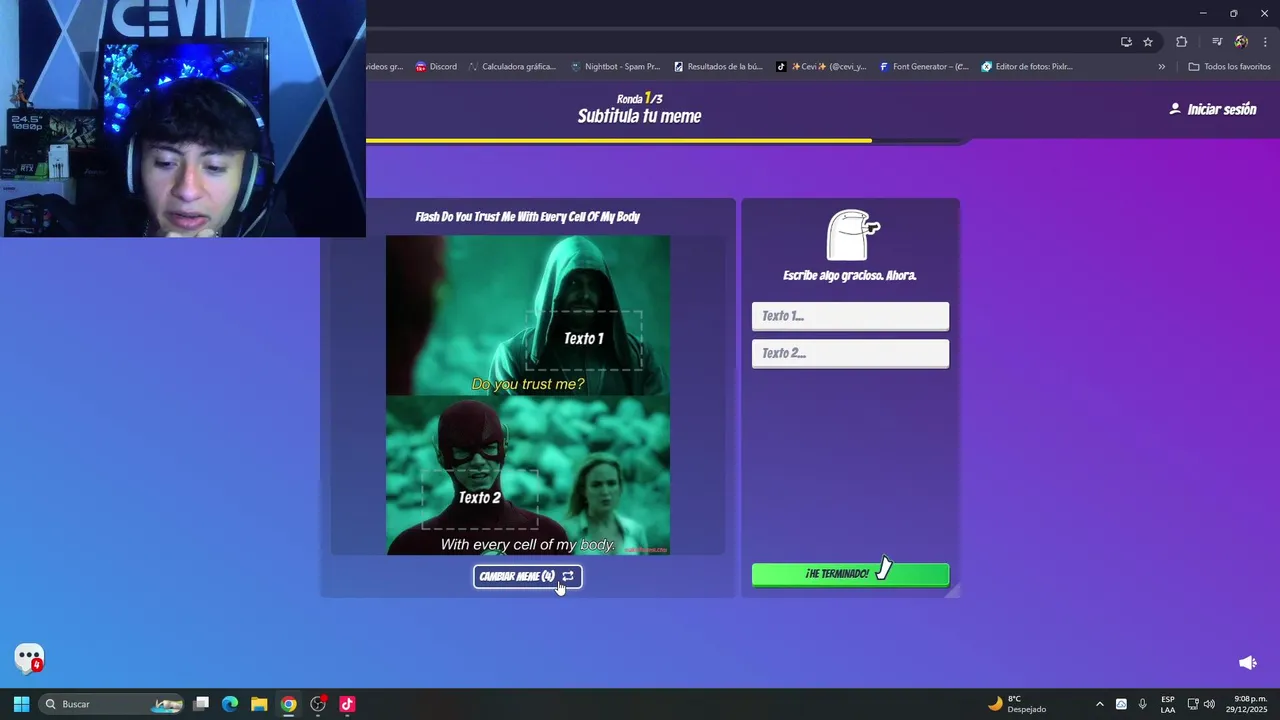Open File Explorer from taskbar

click(259, 704)
